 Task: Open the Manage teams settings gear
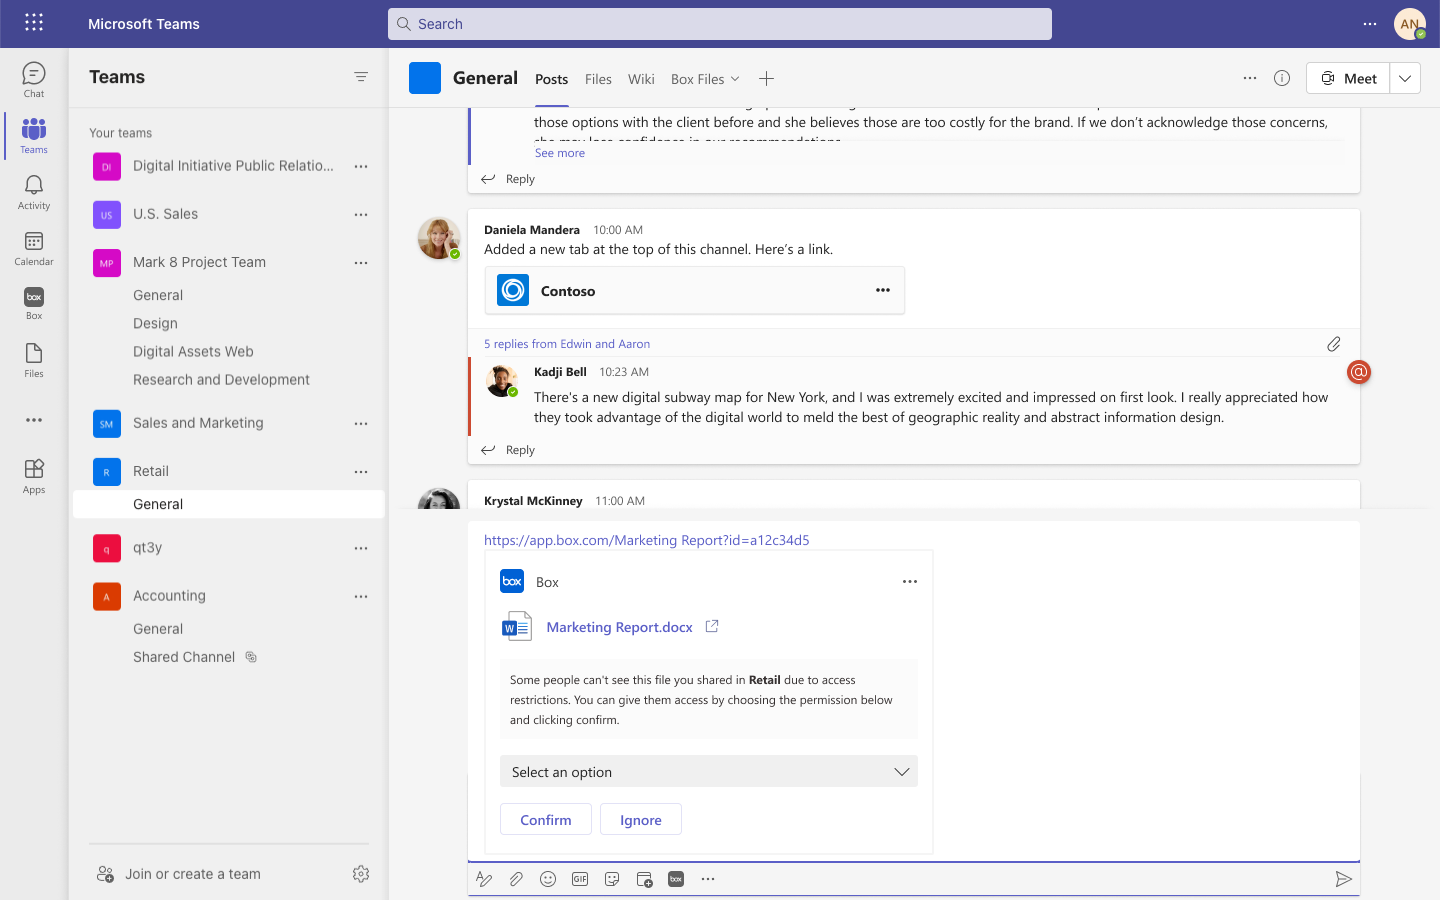click(x=361, y=874)
